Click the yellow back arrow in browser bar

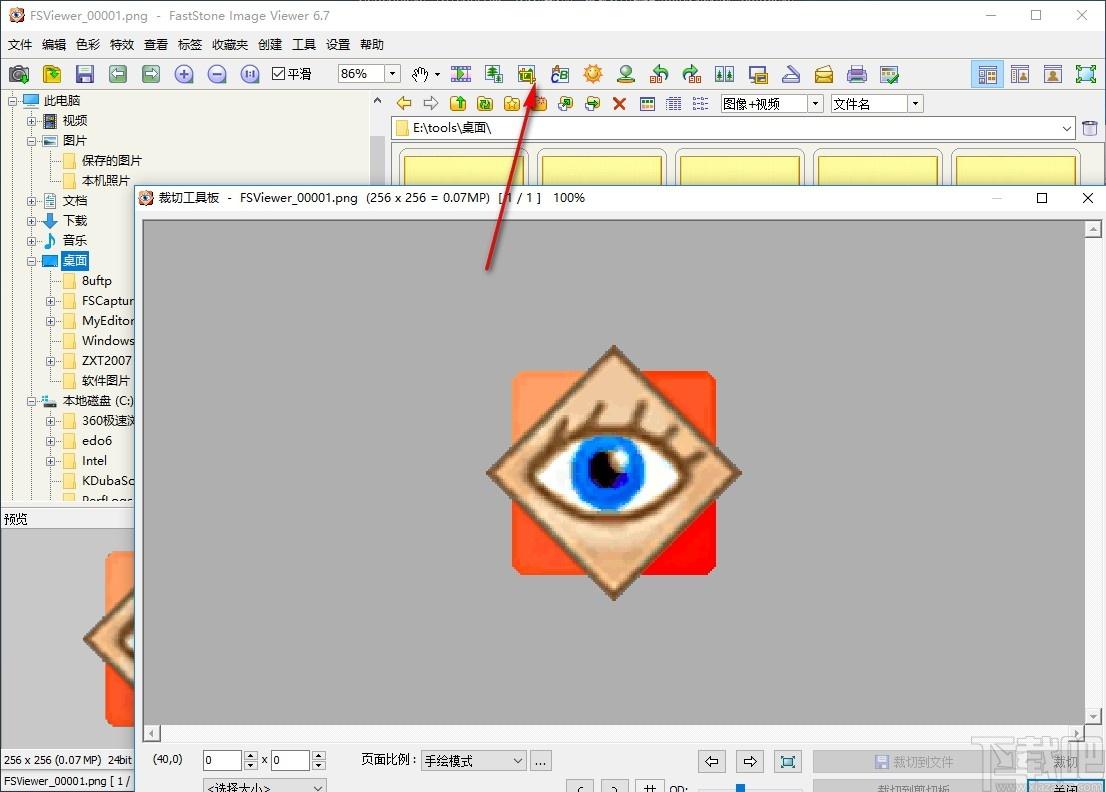pyautogui.click(x=404, y=104)
